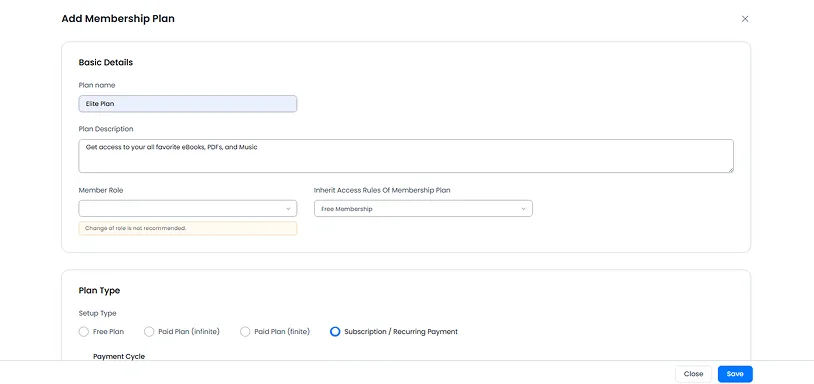Click the Basic Details heading
Viewport: 814px width, 384px height.
(x=106, y=62)
